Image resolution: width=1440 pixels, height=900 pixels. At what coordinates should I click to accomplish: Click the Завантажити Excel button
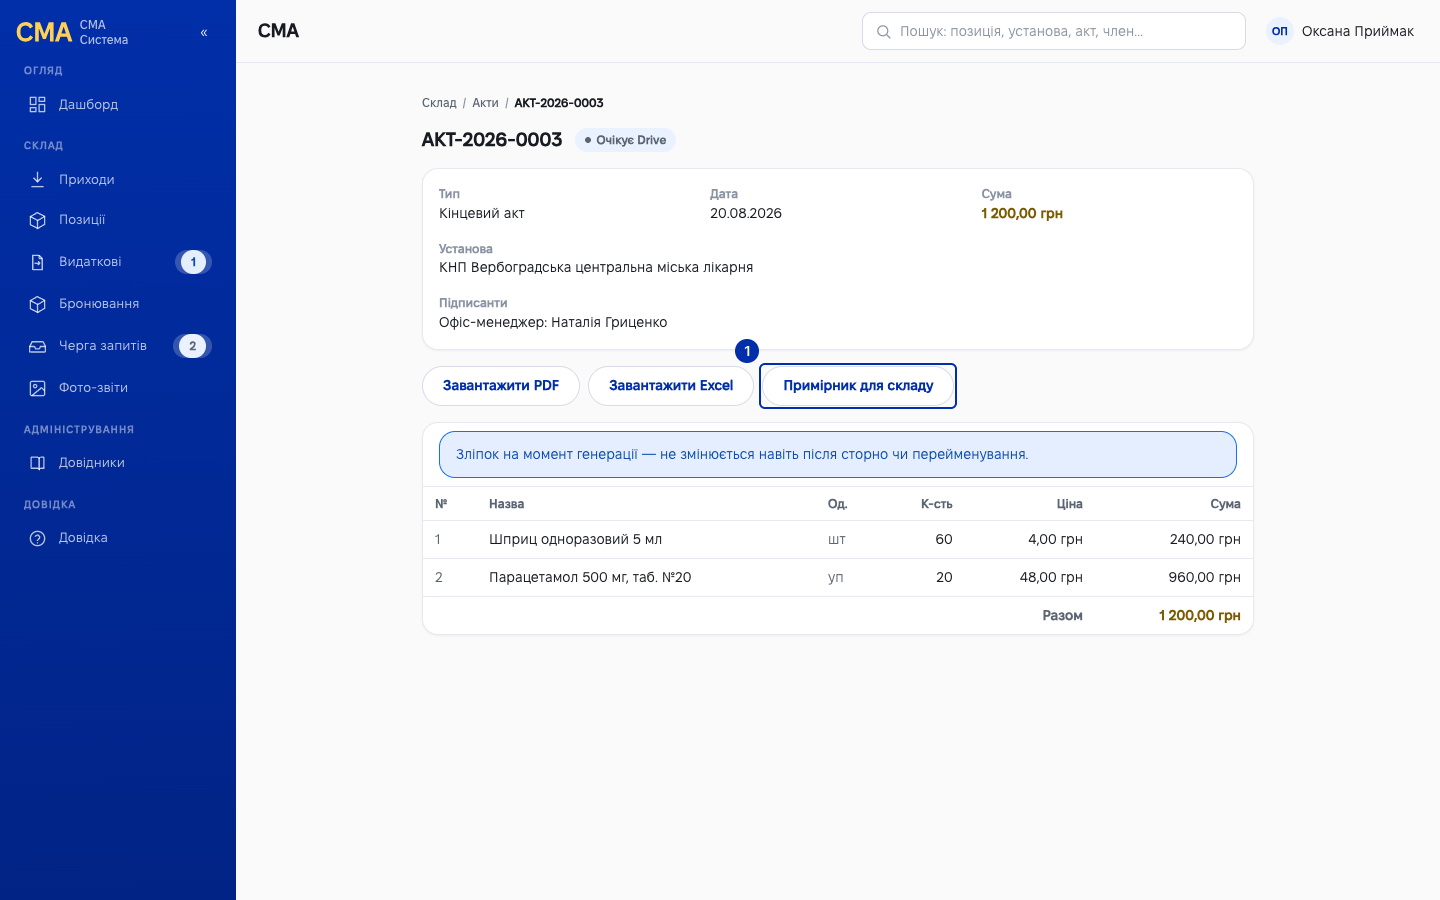671,386
